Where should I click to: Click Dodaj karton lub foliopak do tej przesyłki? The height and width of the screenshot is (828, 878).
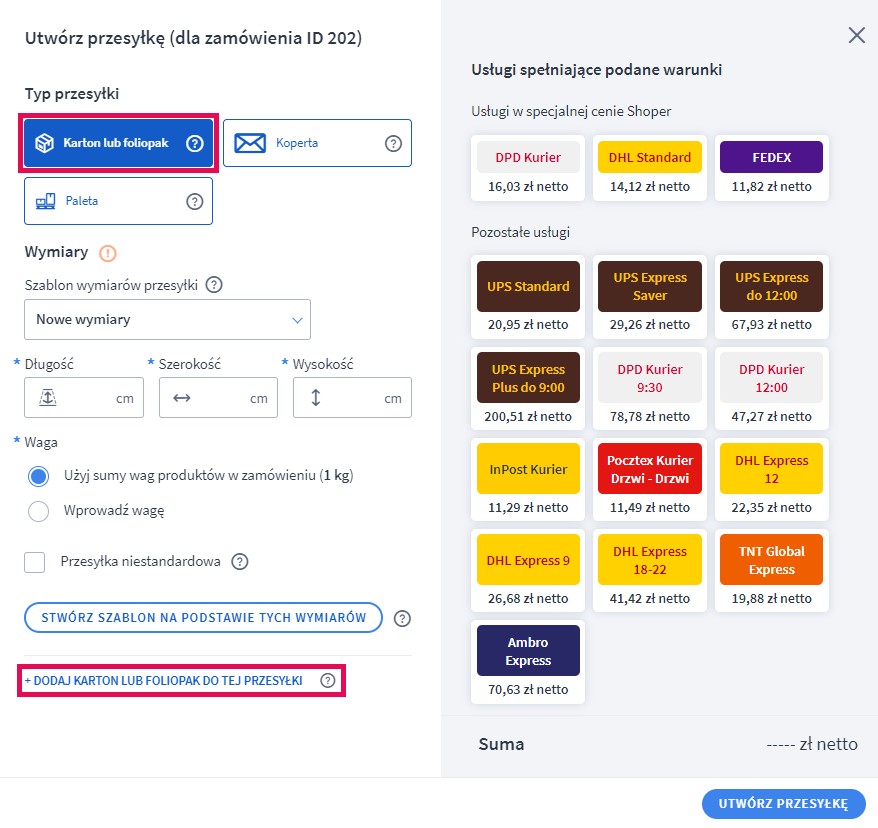pos(163,680)
